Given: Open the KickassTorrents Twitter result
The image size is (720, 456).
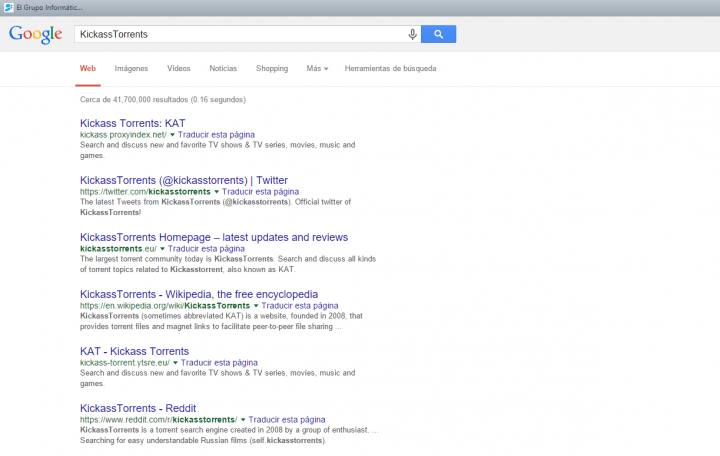Looking at the screenshot, I should click(x=184, y=180).
